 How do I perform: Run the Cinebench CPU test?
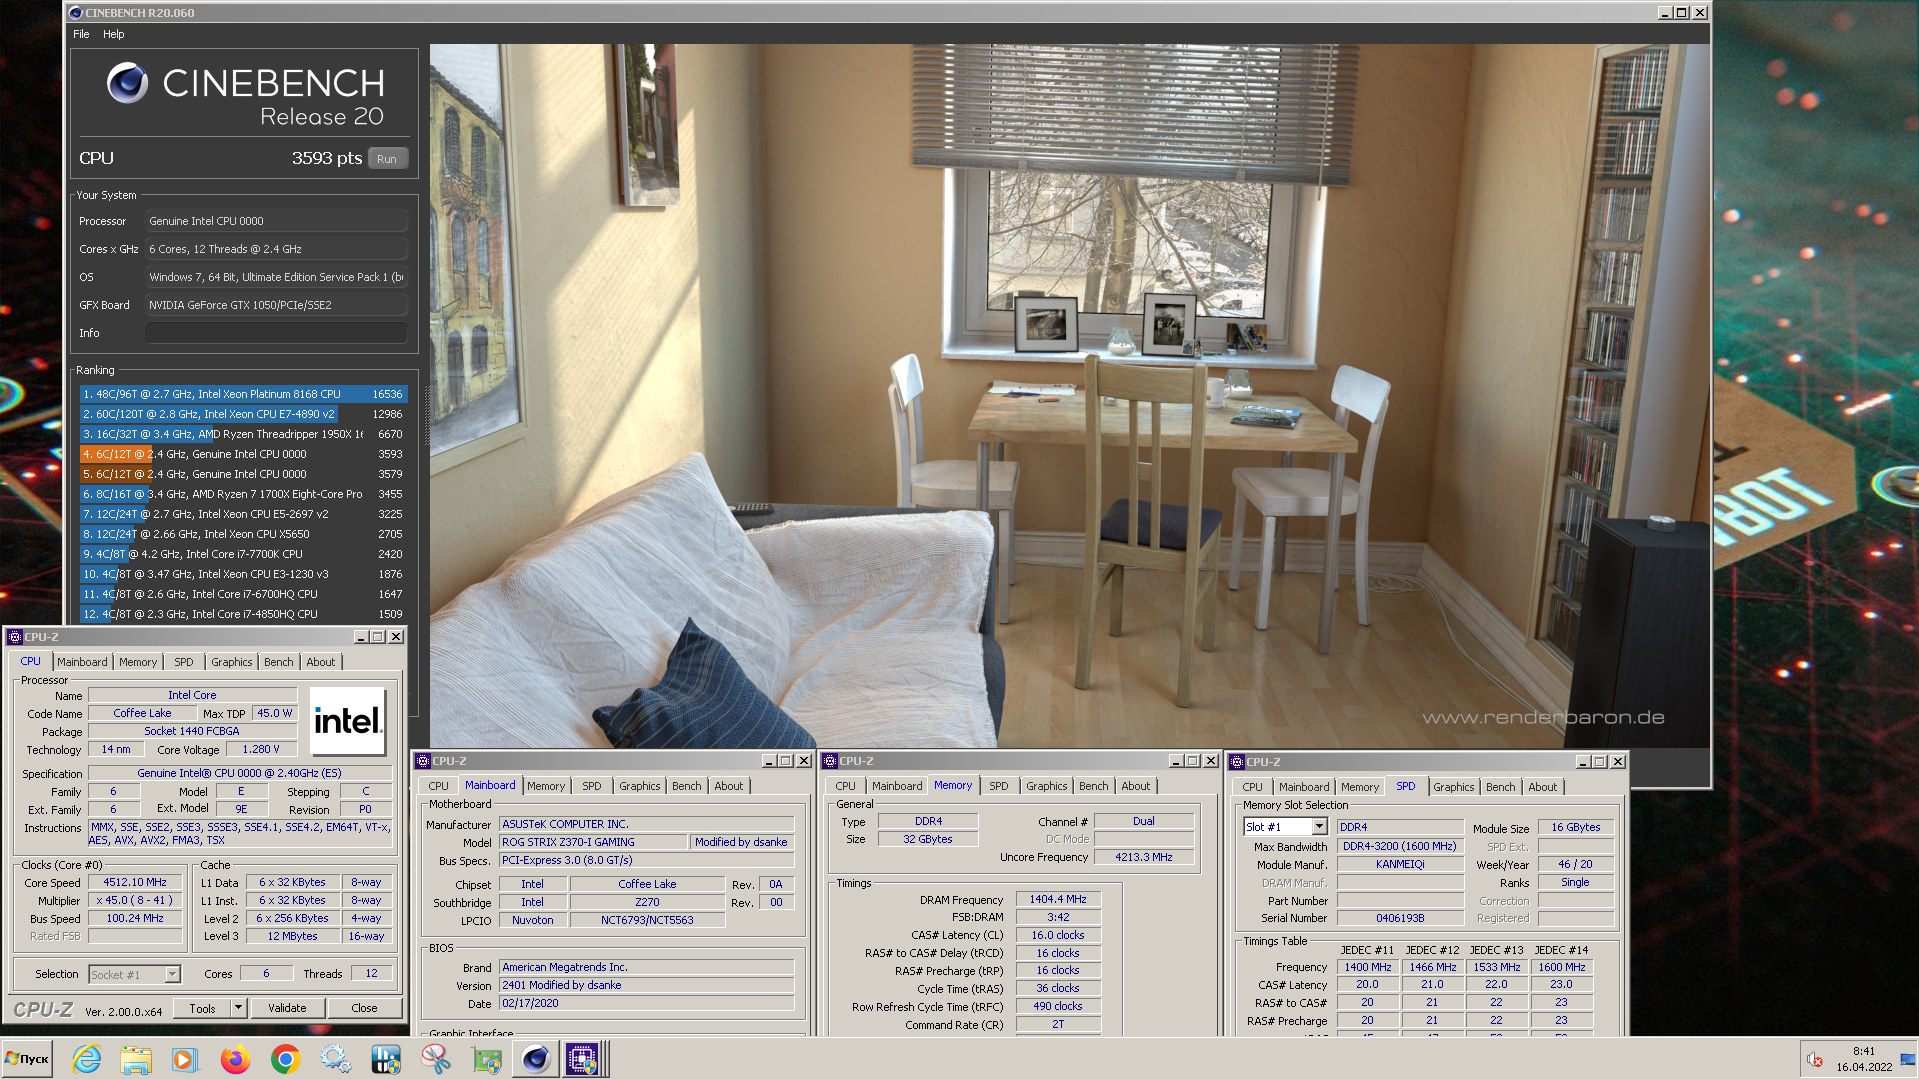coord(387,159)
